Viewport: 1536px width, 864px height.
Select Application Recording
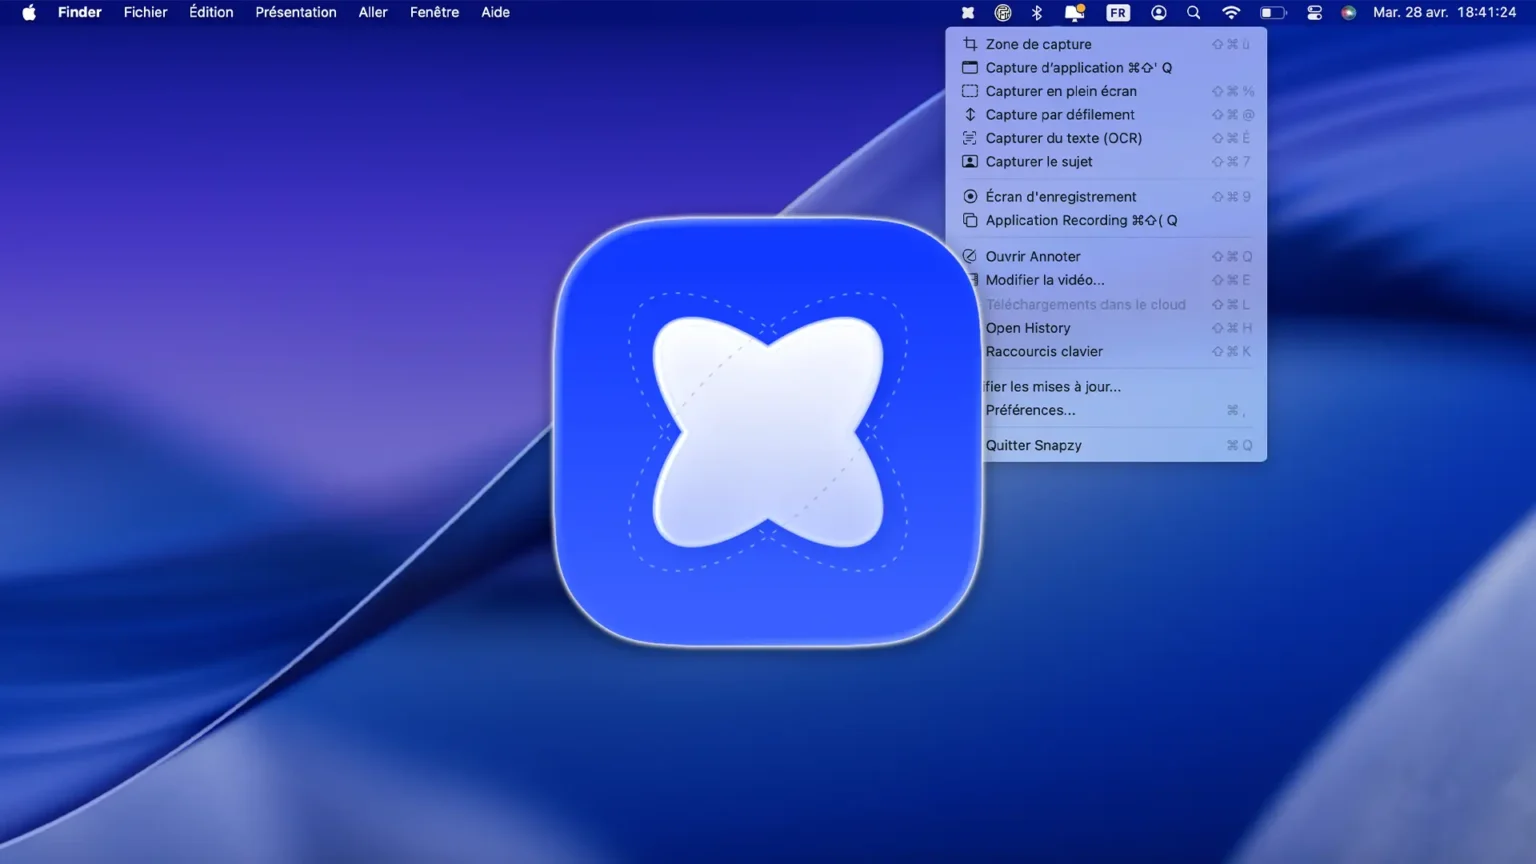1106,220
